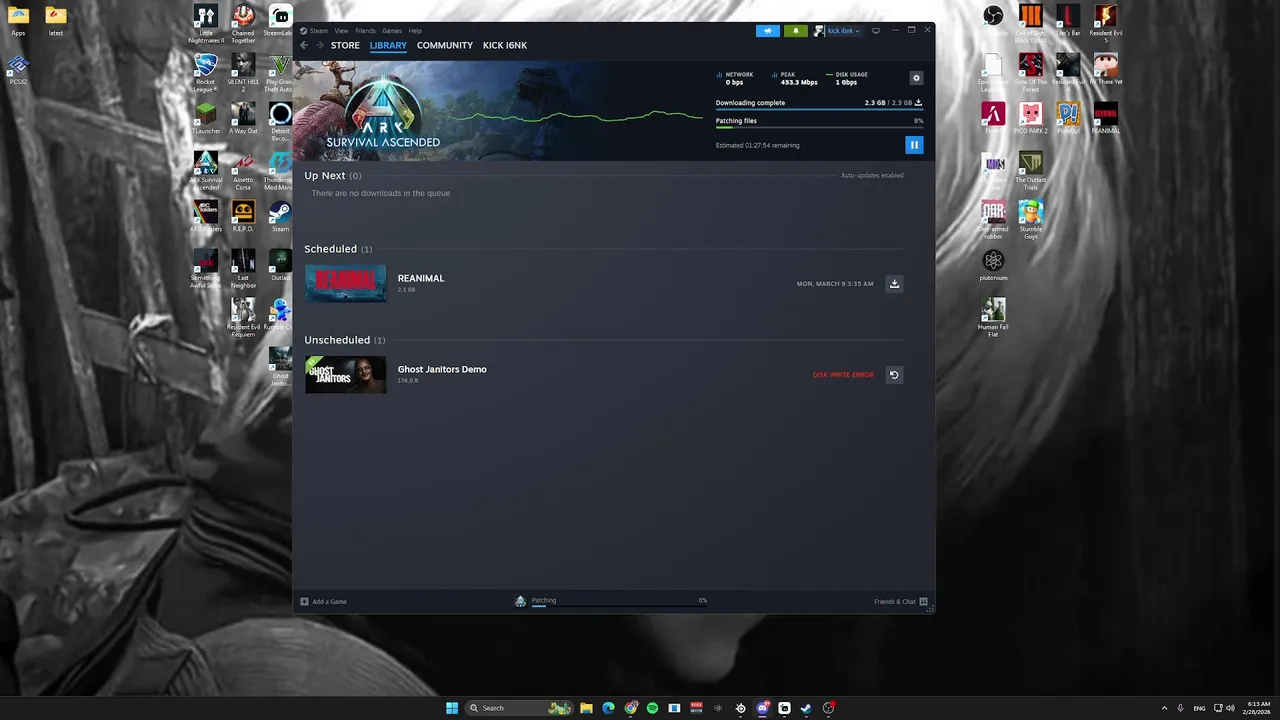Select the Assetto Corsa desktop icon
1280x720 pixels.
[243, 170]
